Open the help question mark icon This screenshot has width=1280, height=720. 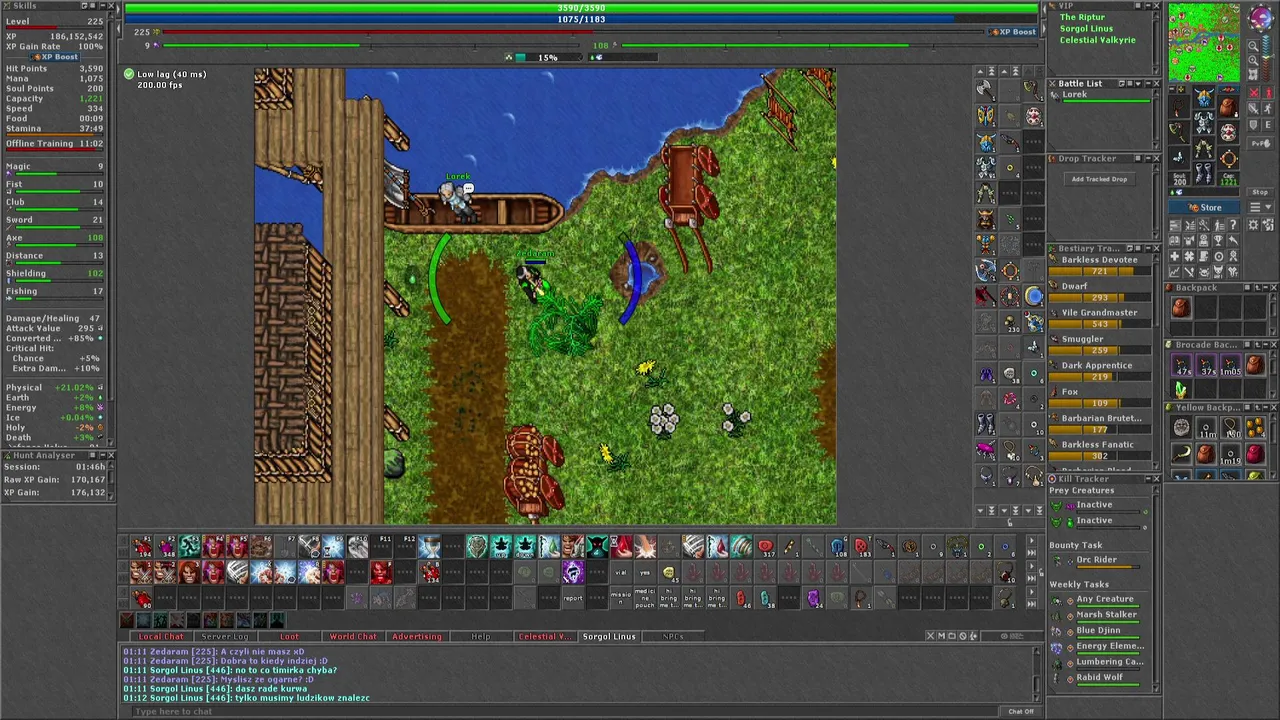[1232, 224]
